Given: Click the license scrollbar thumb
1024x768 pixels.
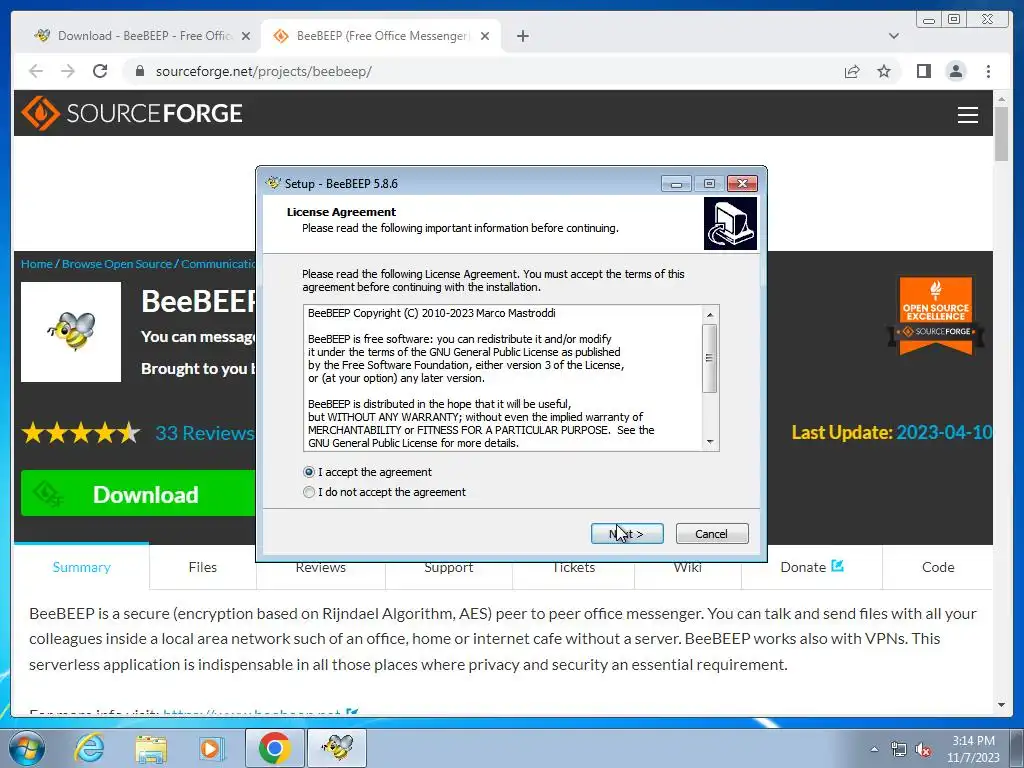Looking at the screenshot, I should click(x=710, y=358).
